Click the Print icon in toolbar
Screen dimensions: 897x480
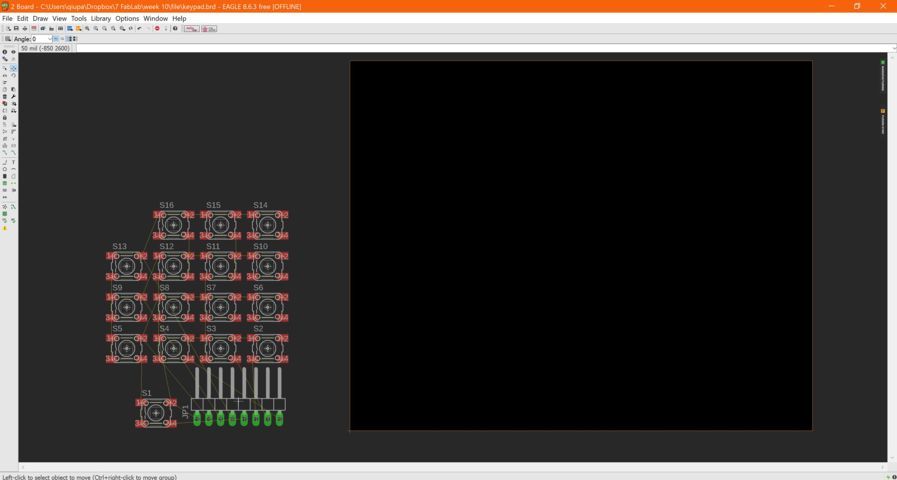25,29
